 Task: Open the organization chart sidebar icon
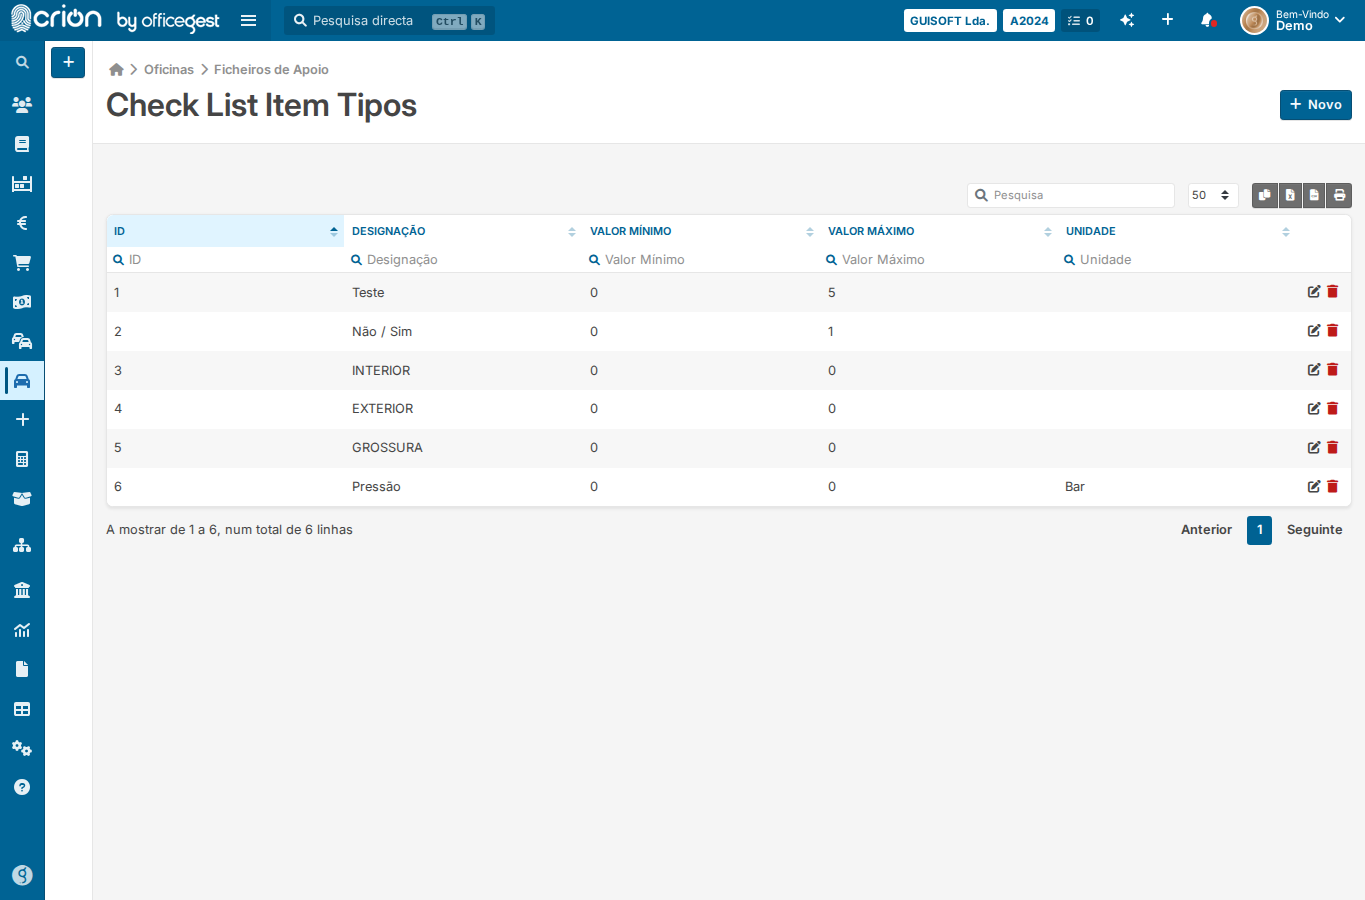coord(22,545)
